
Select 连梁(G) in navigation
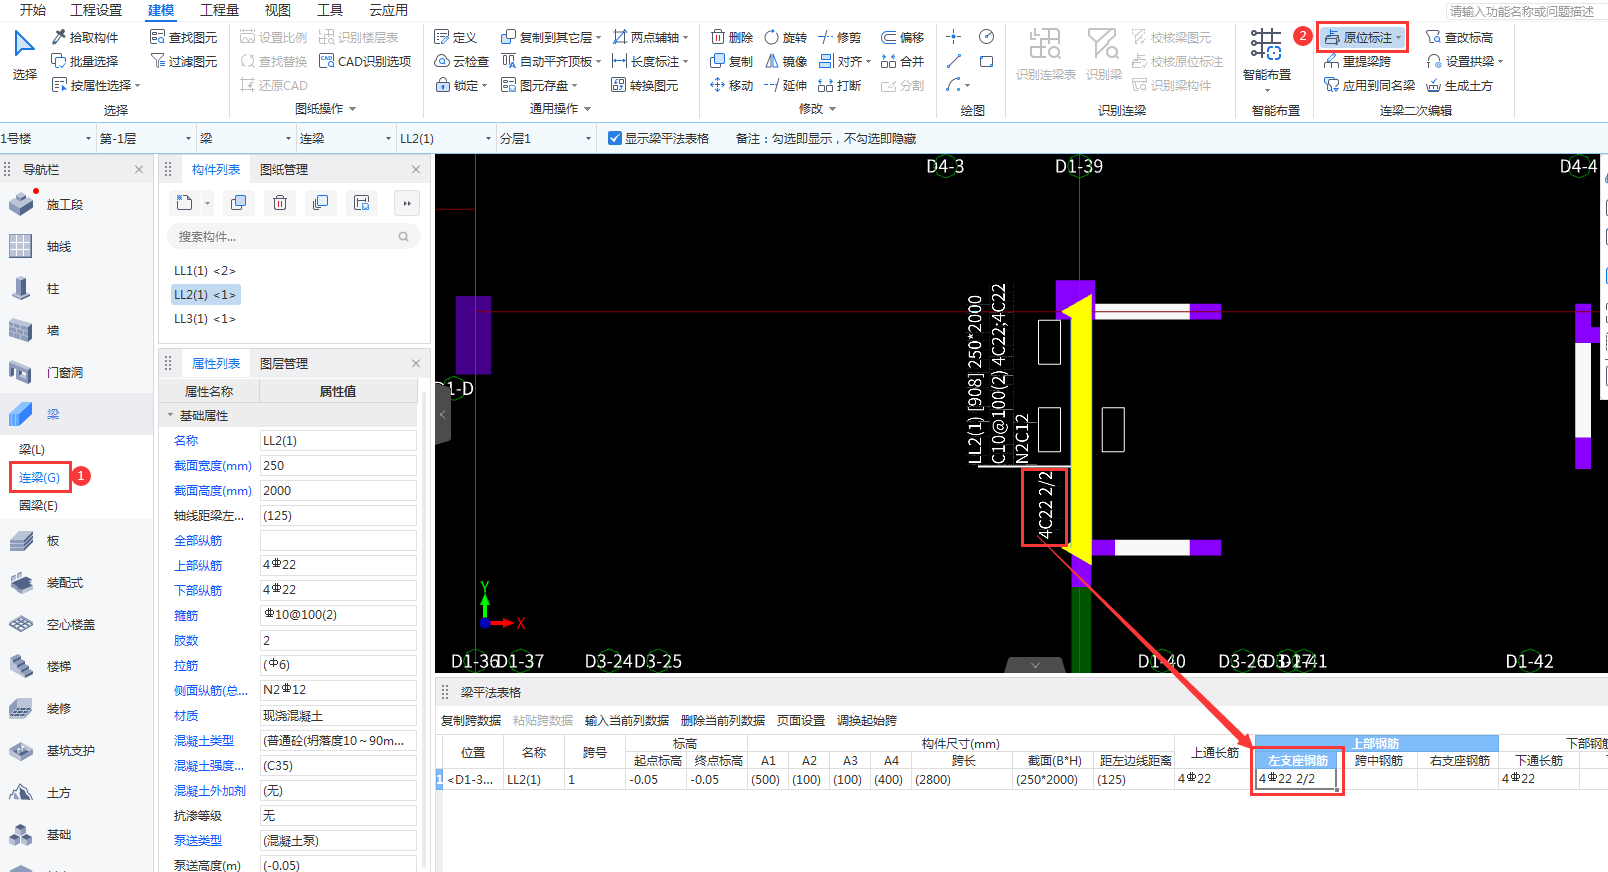point(40,477)
